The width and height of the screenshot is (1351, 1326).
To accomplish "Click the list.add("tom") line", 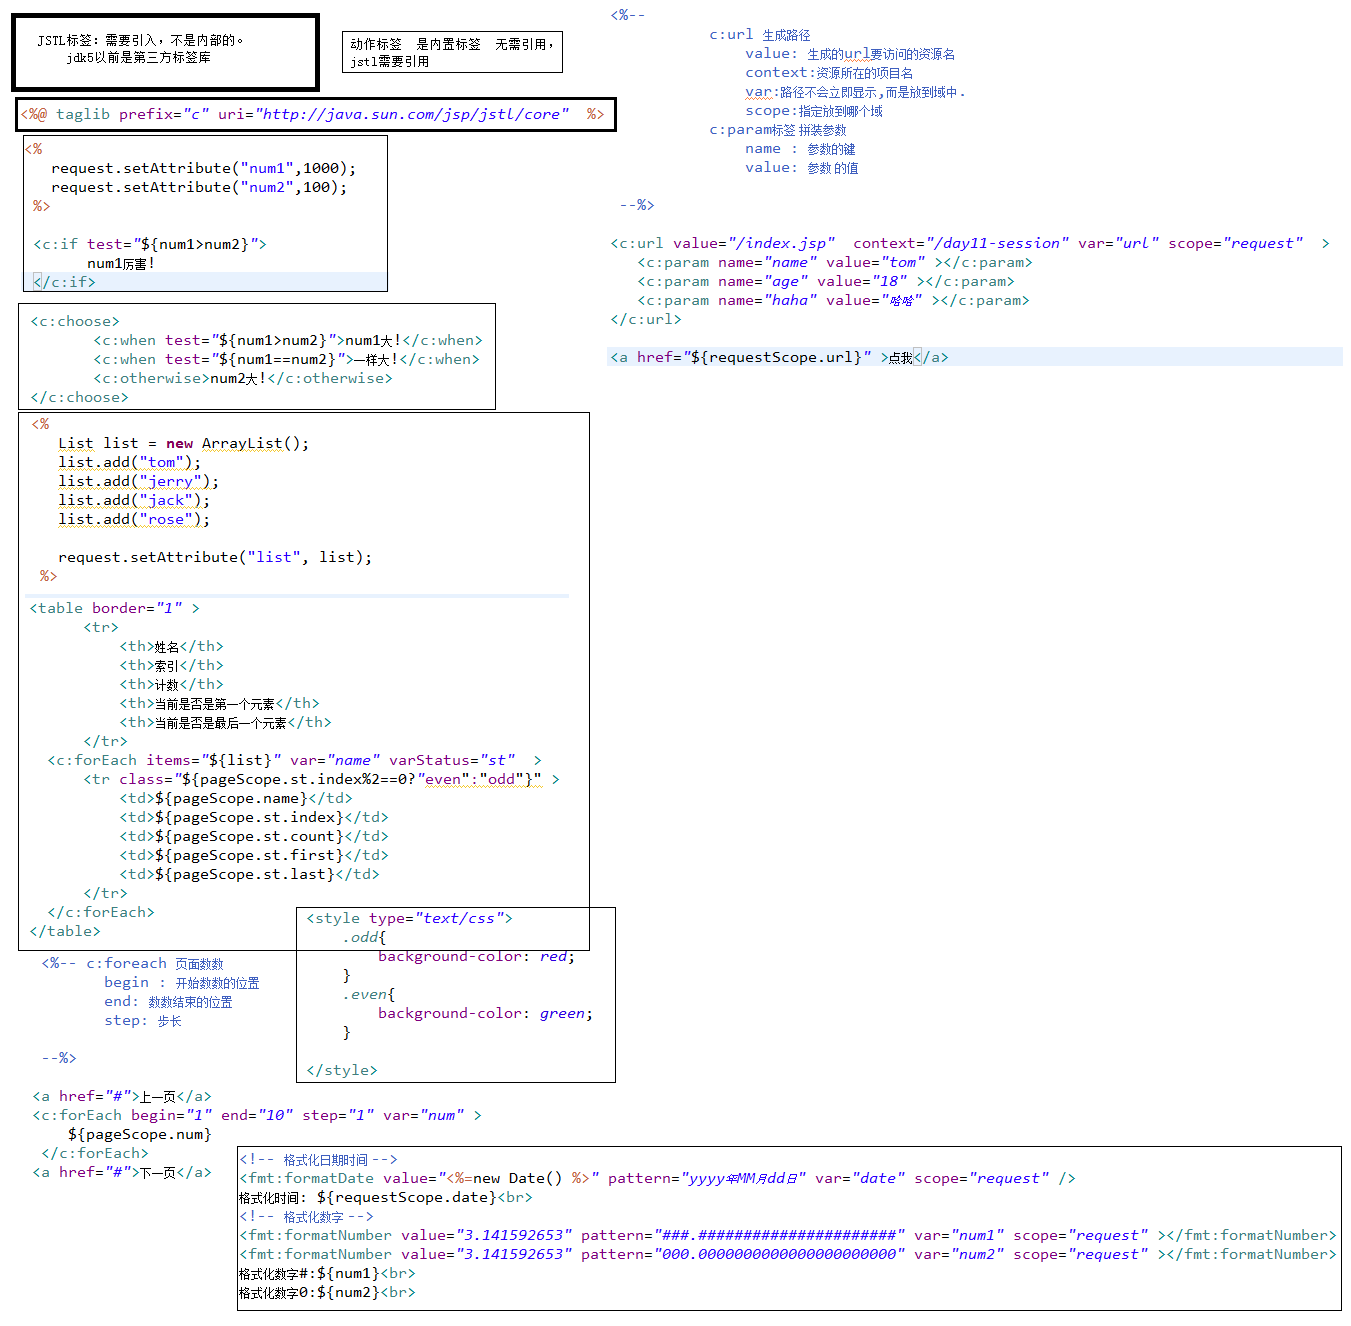I will tap(129, 462).
